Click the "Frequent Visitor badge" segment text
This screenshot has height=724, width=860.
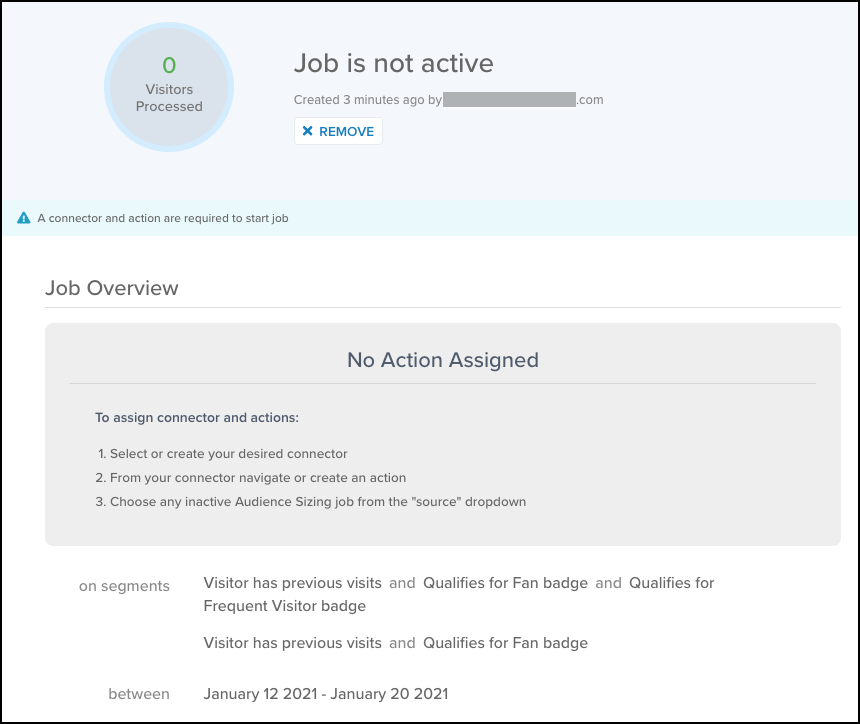(284, 605)
